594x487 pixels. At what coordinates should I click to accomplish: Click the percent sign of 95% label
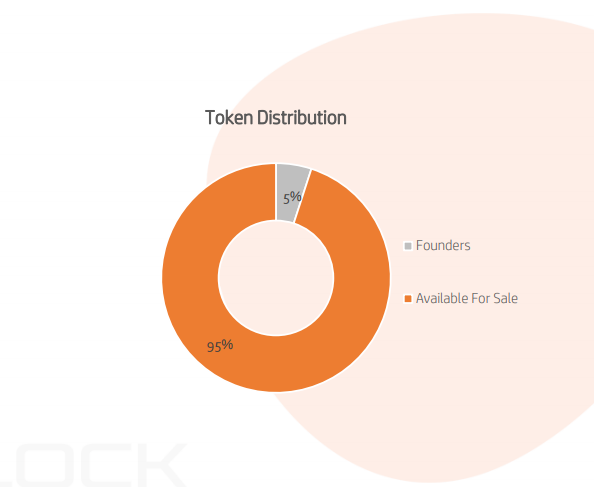[227, 345]
